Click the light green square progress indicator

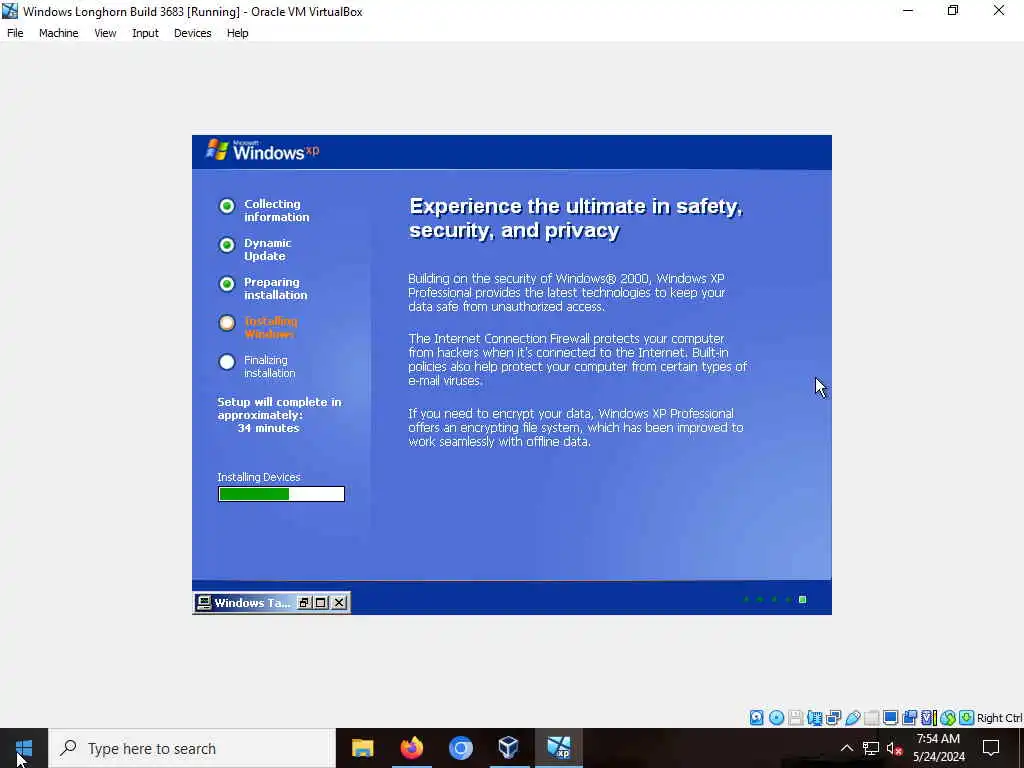click(803, 600)
